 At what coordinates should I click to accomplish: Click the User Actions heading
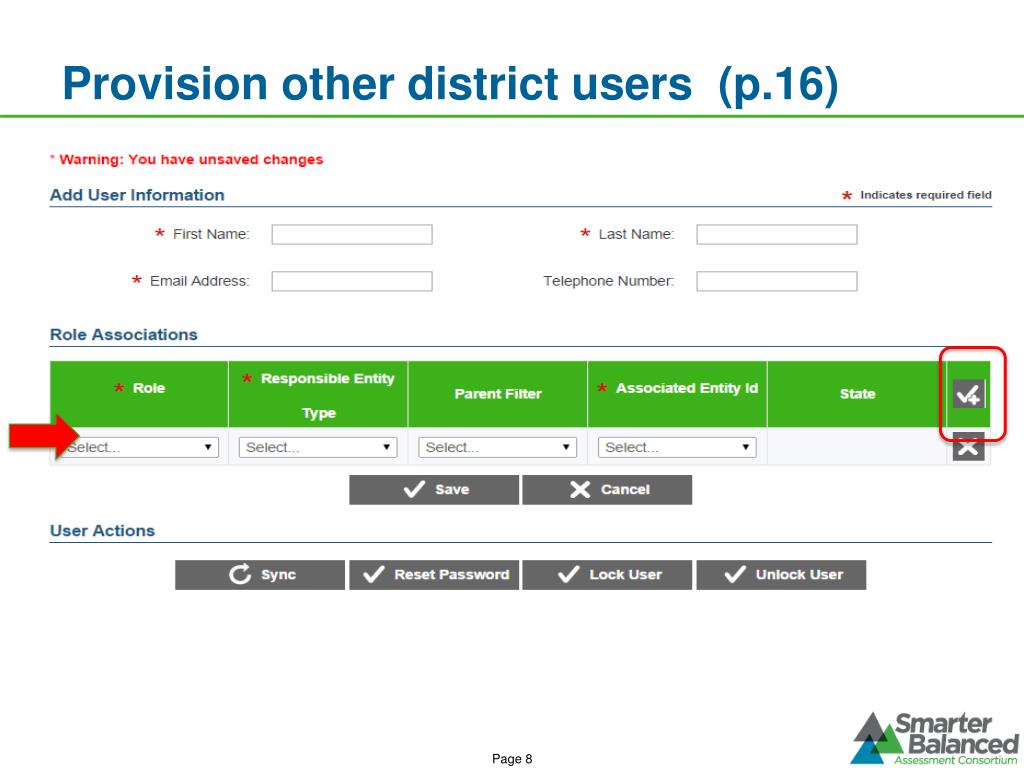tap(103, 530)
